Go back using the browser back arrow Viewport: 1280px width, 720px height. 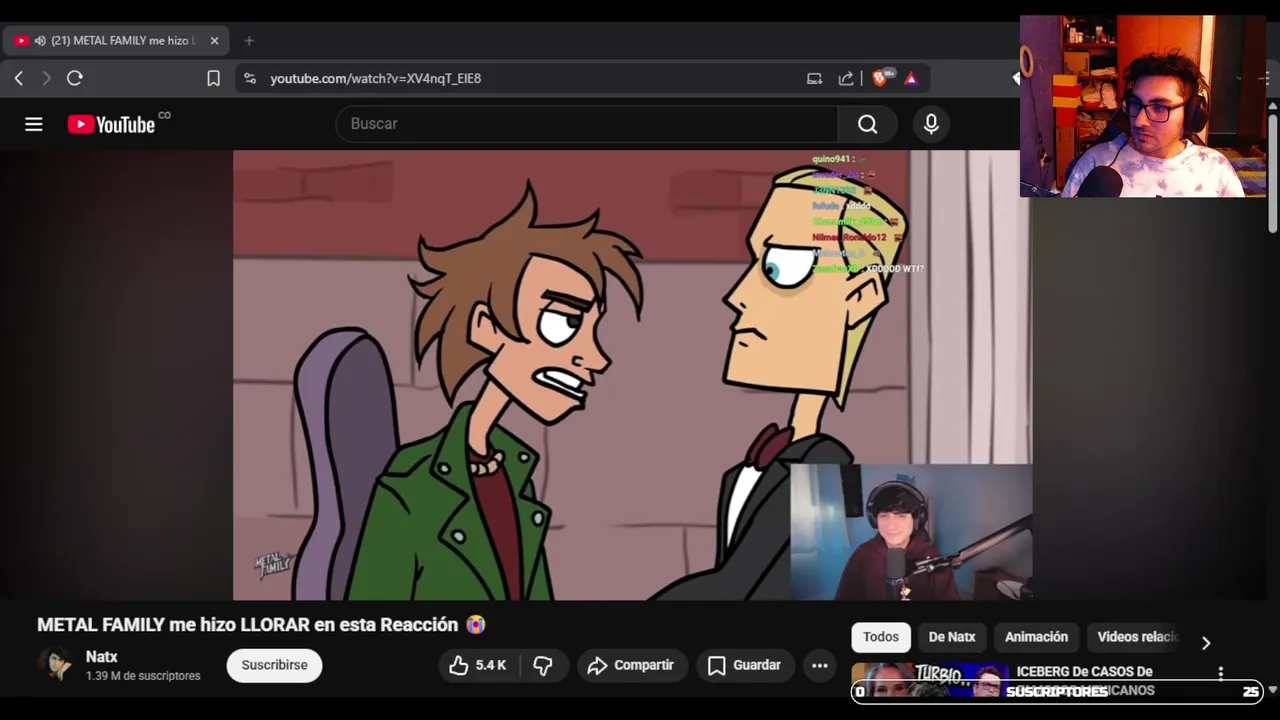[19, 78]
